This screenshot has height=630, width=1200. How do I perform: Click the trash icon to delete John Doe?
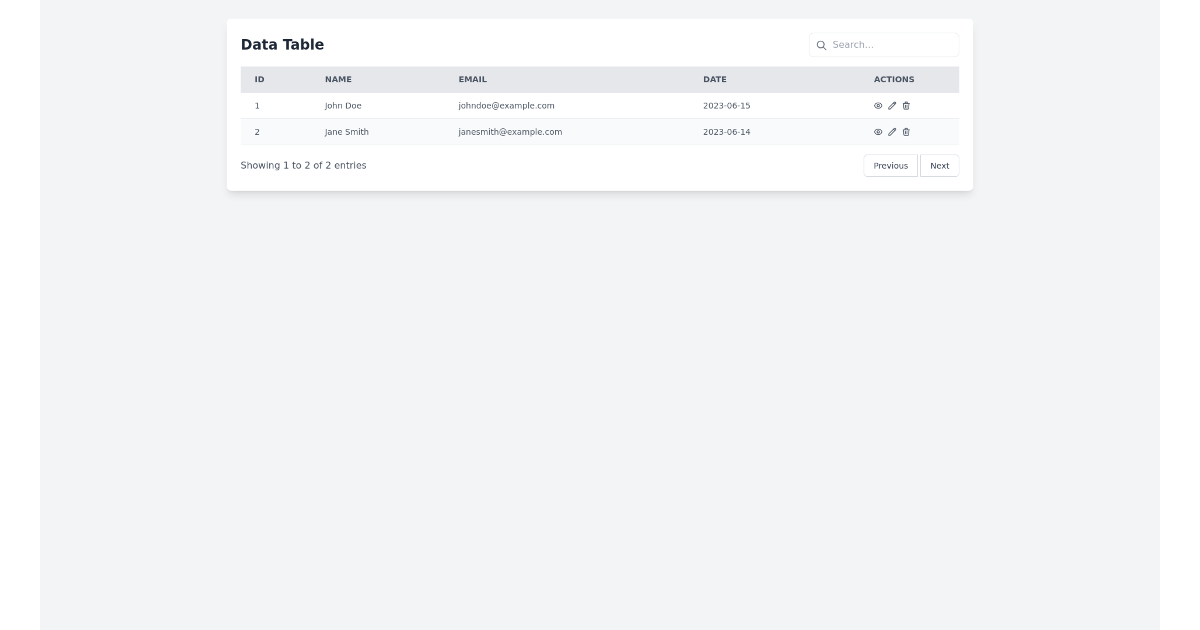[x=906, y=105]
